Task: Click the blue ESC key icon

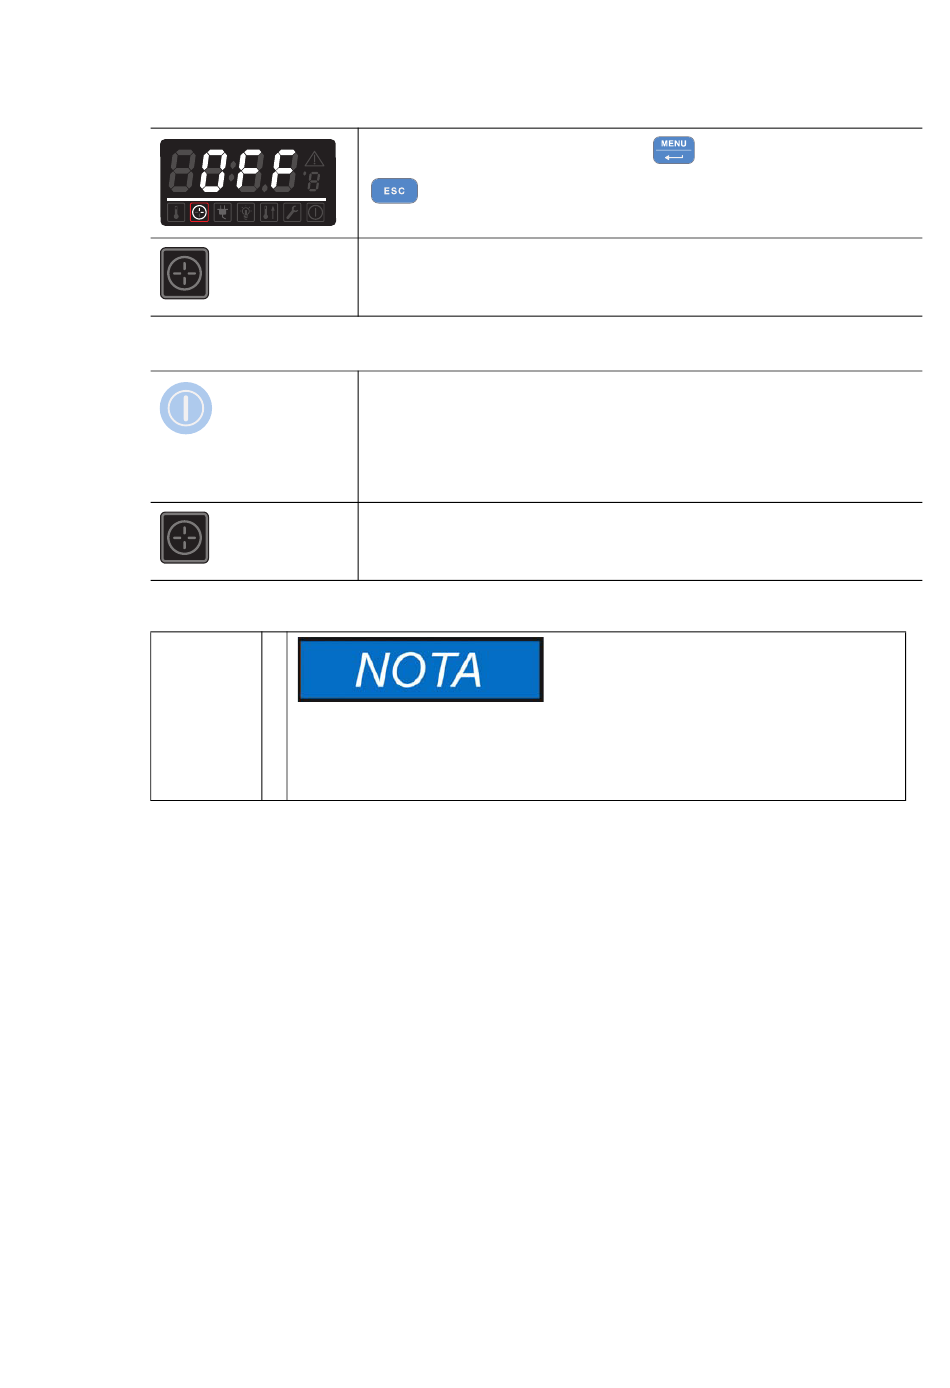Action: (394, 191)
